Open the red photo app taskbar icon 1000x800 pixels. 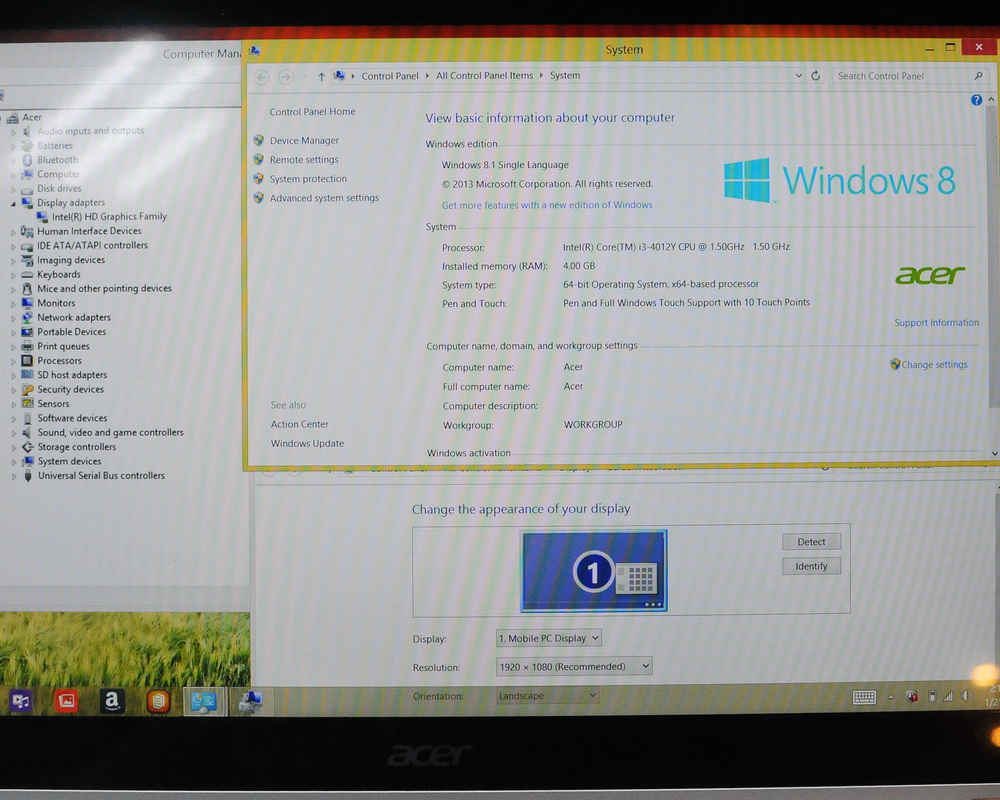click(x=66, y=701)
